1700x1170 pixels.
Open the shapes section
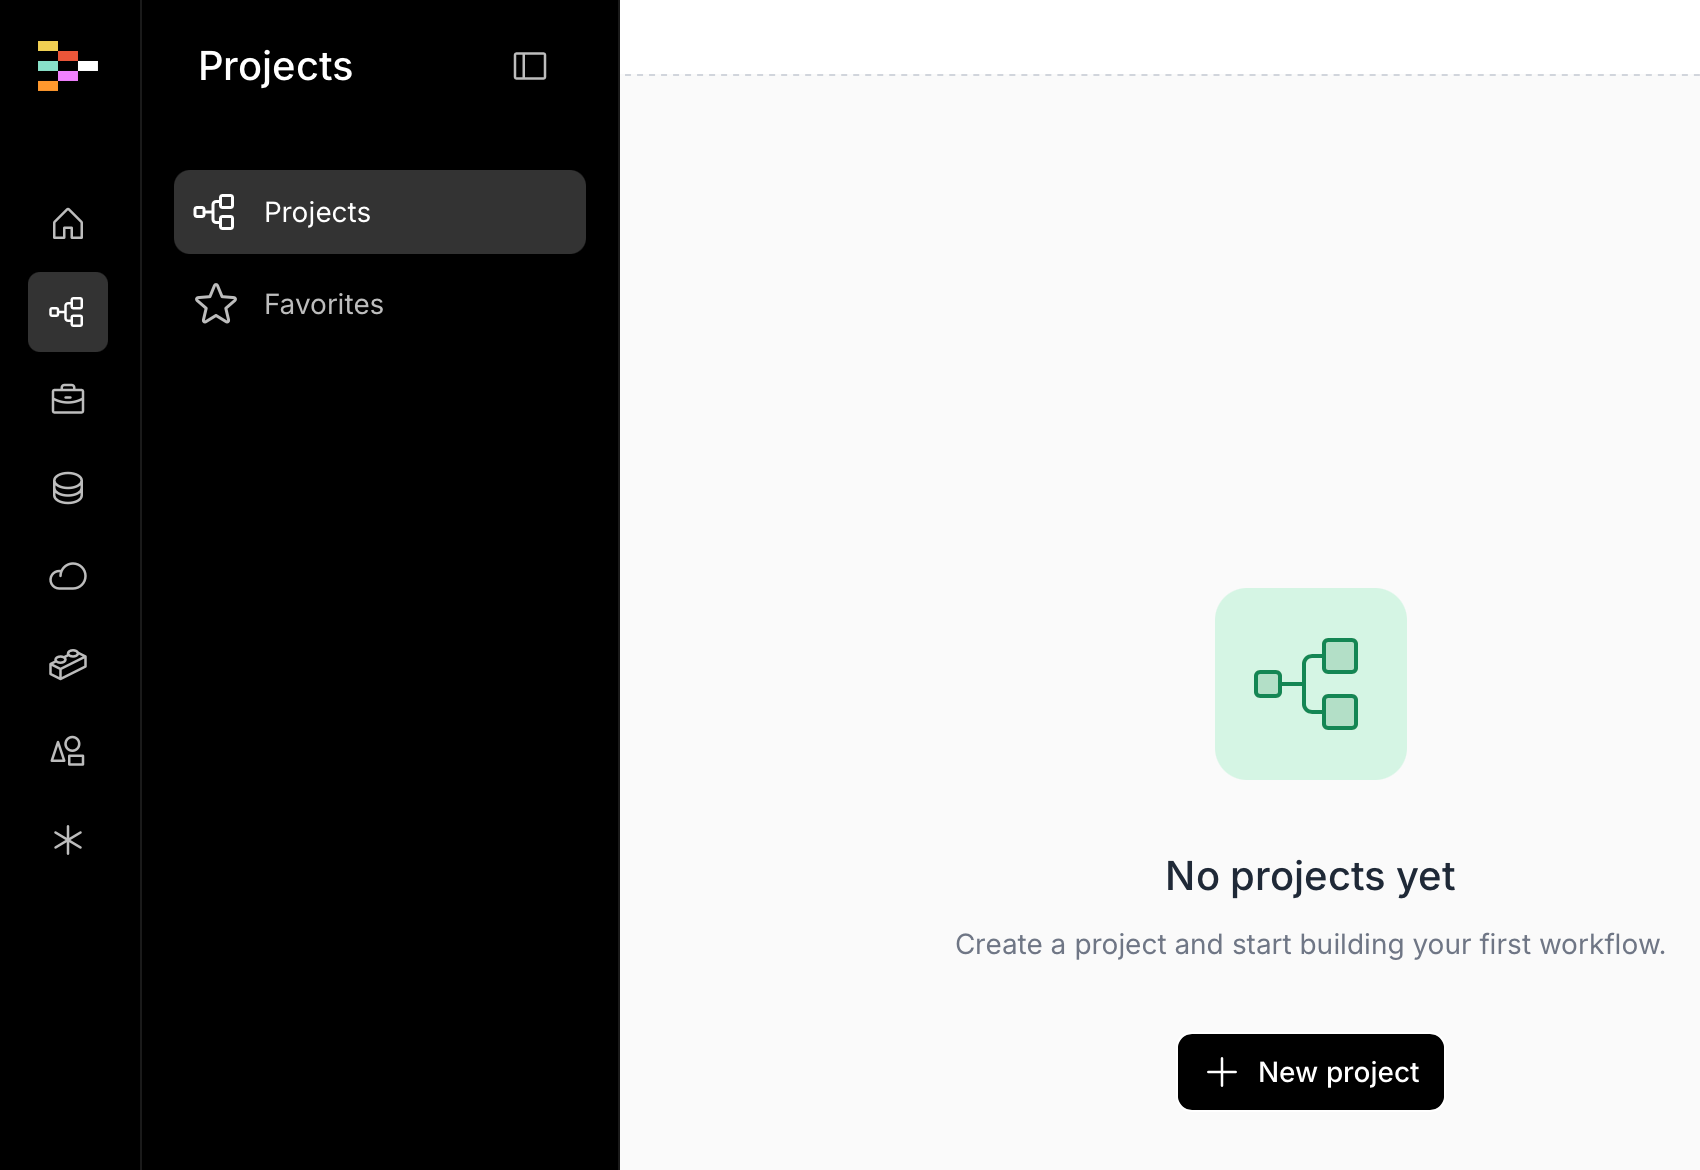(68, 752)
